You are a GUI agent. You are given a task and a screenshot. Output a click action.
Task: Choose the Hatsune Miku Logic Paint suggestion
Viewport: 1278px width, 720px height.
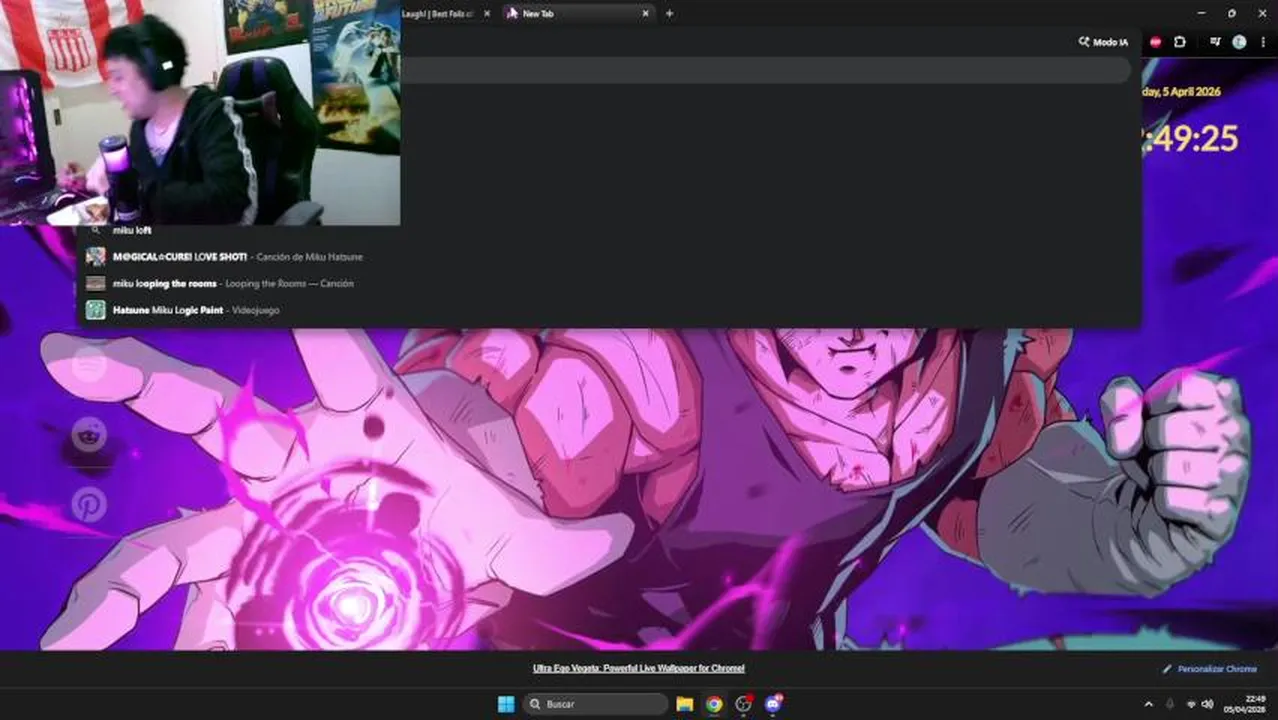[608, 310]
